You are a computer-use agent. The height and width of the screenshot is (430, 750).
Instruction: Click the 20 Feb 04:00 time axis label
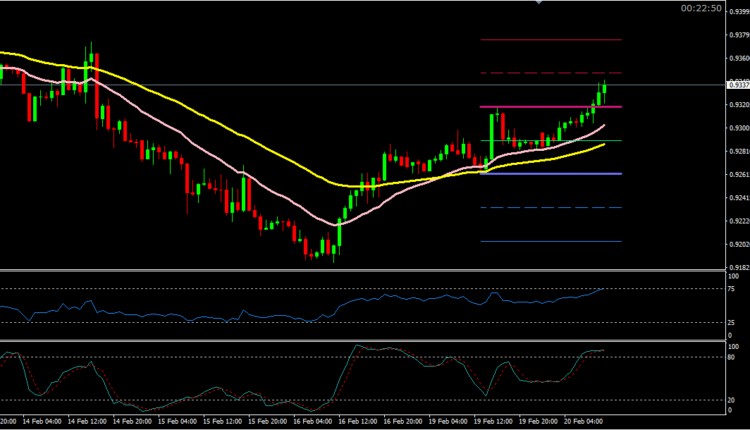pos(585,422)
